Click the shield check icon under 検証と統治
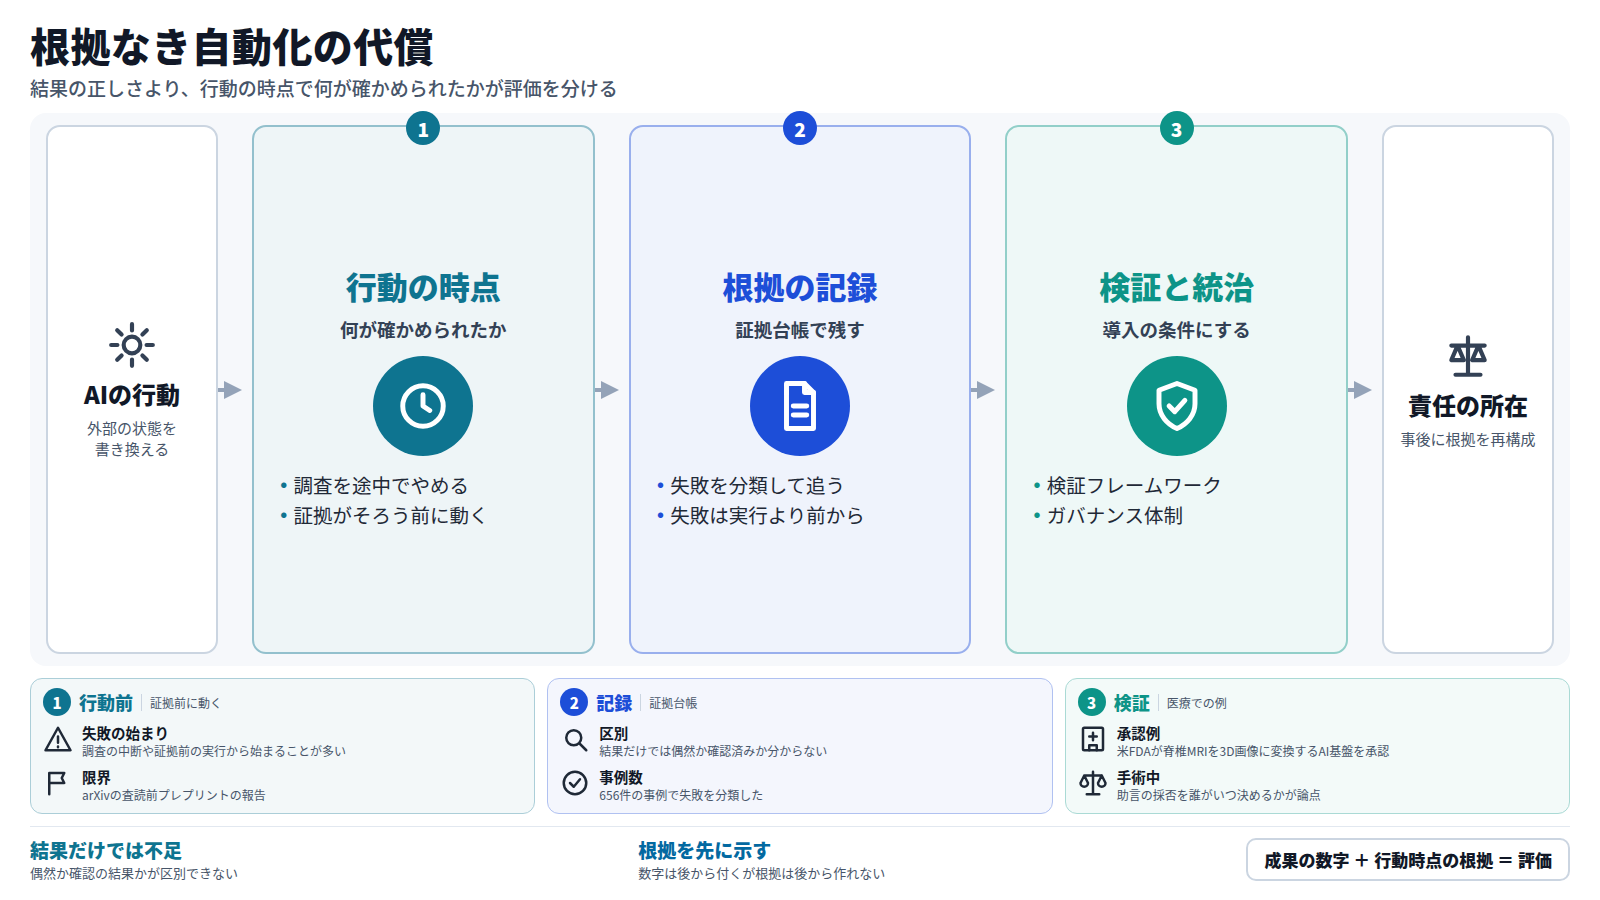This screenshot has height=900, width=1600. [1177, 406]
